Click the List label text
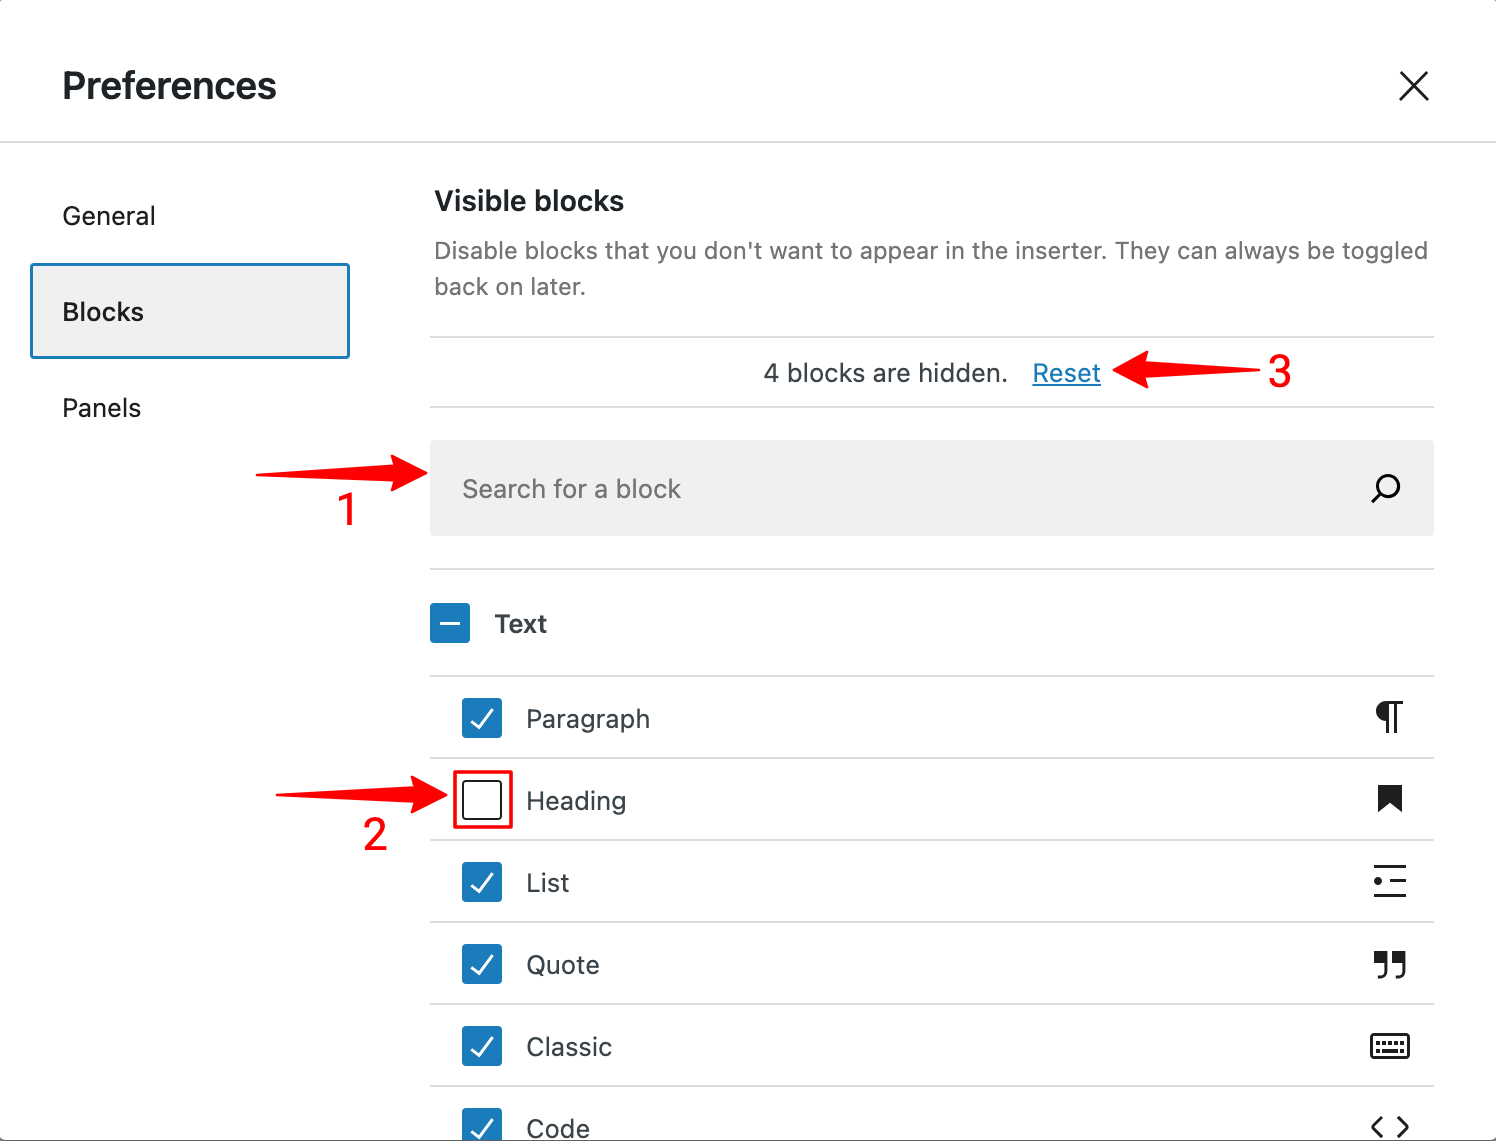Image resolution: width=1496 pixels, height=1141 pixels. (548, 883)
